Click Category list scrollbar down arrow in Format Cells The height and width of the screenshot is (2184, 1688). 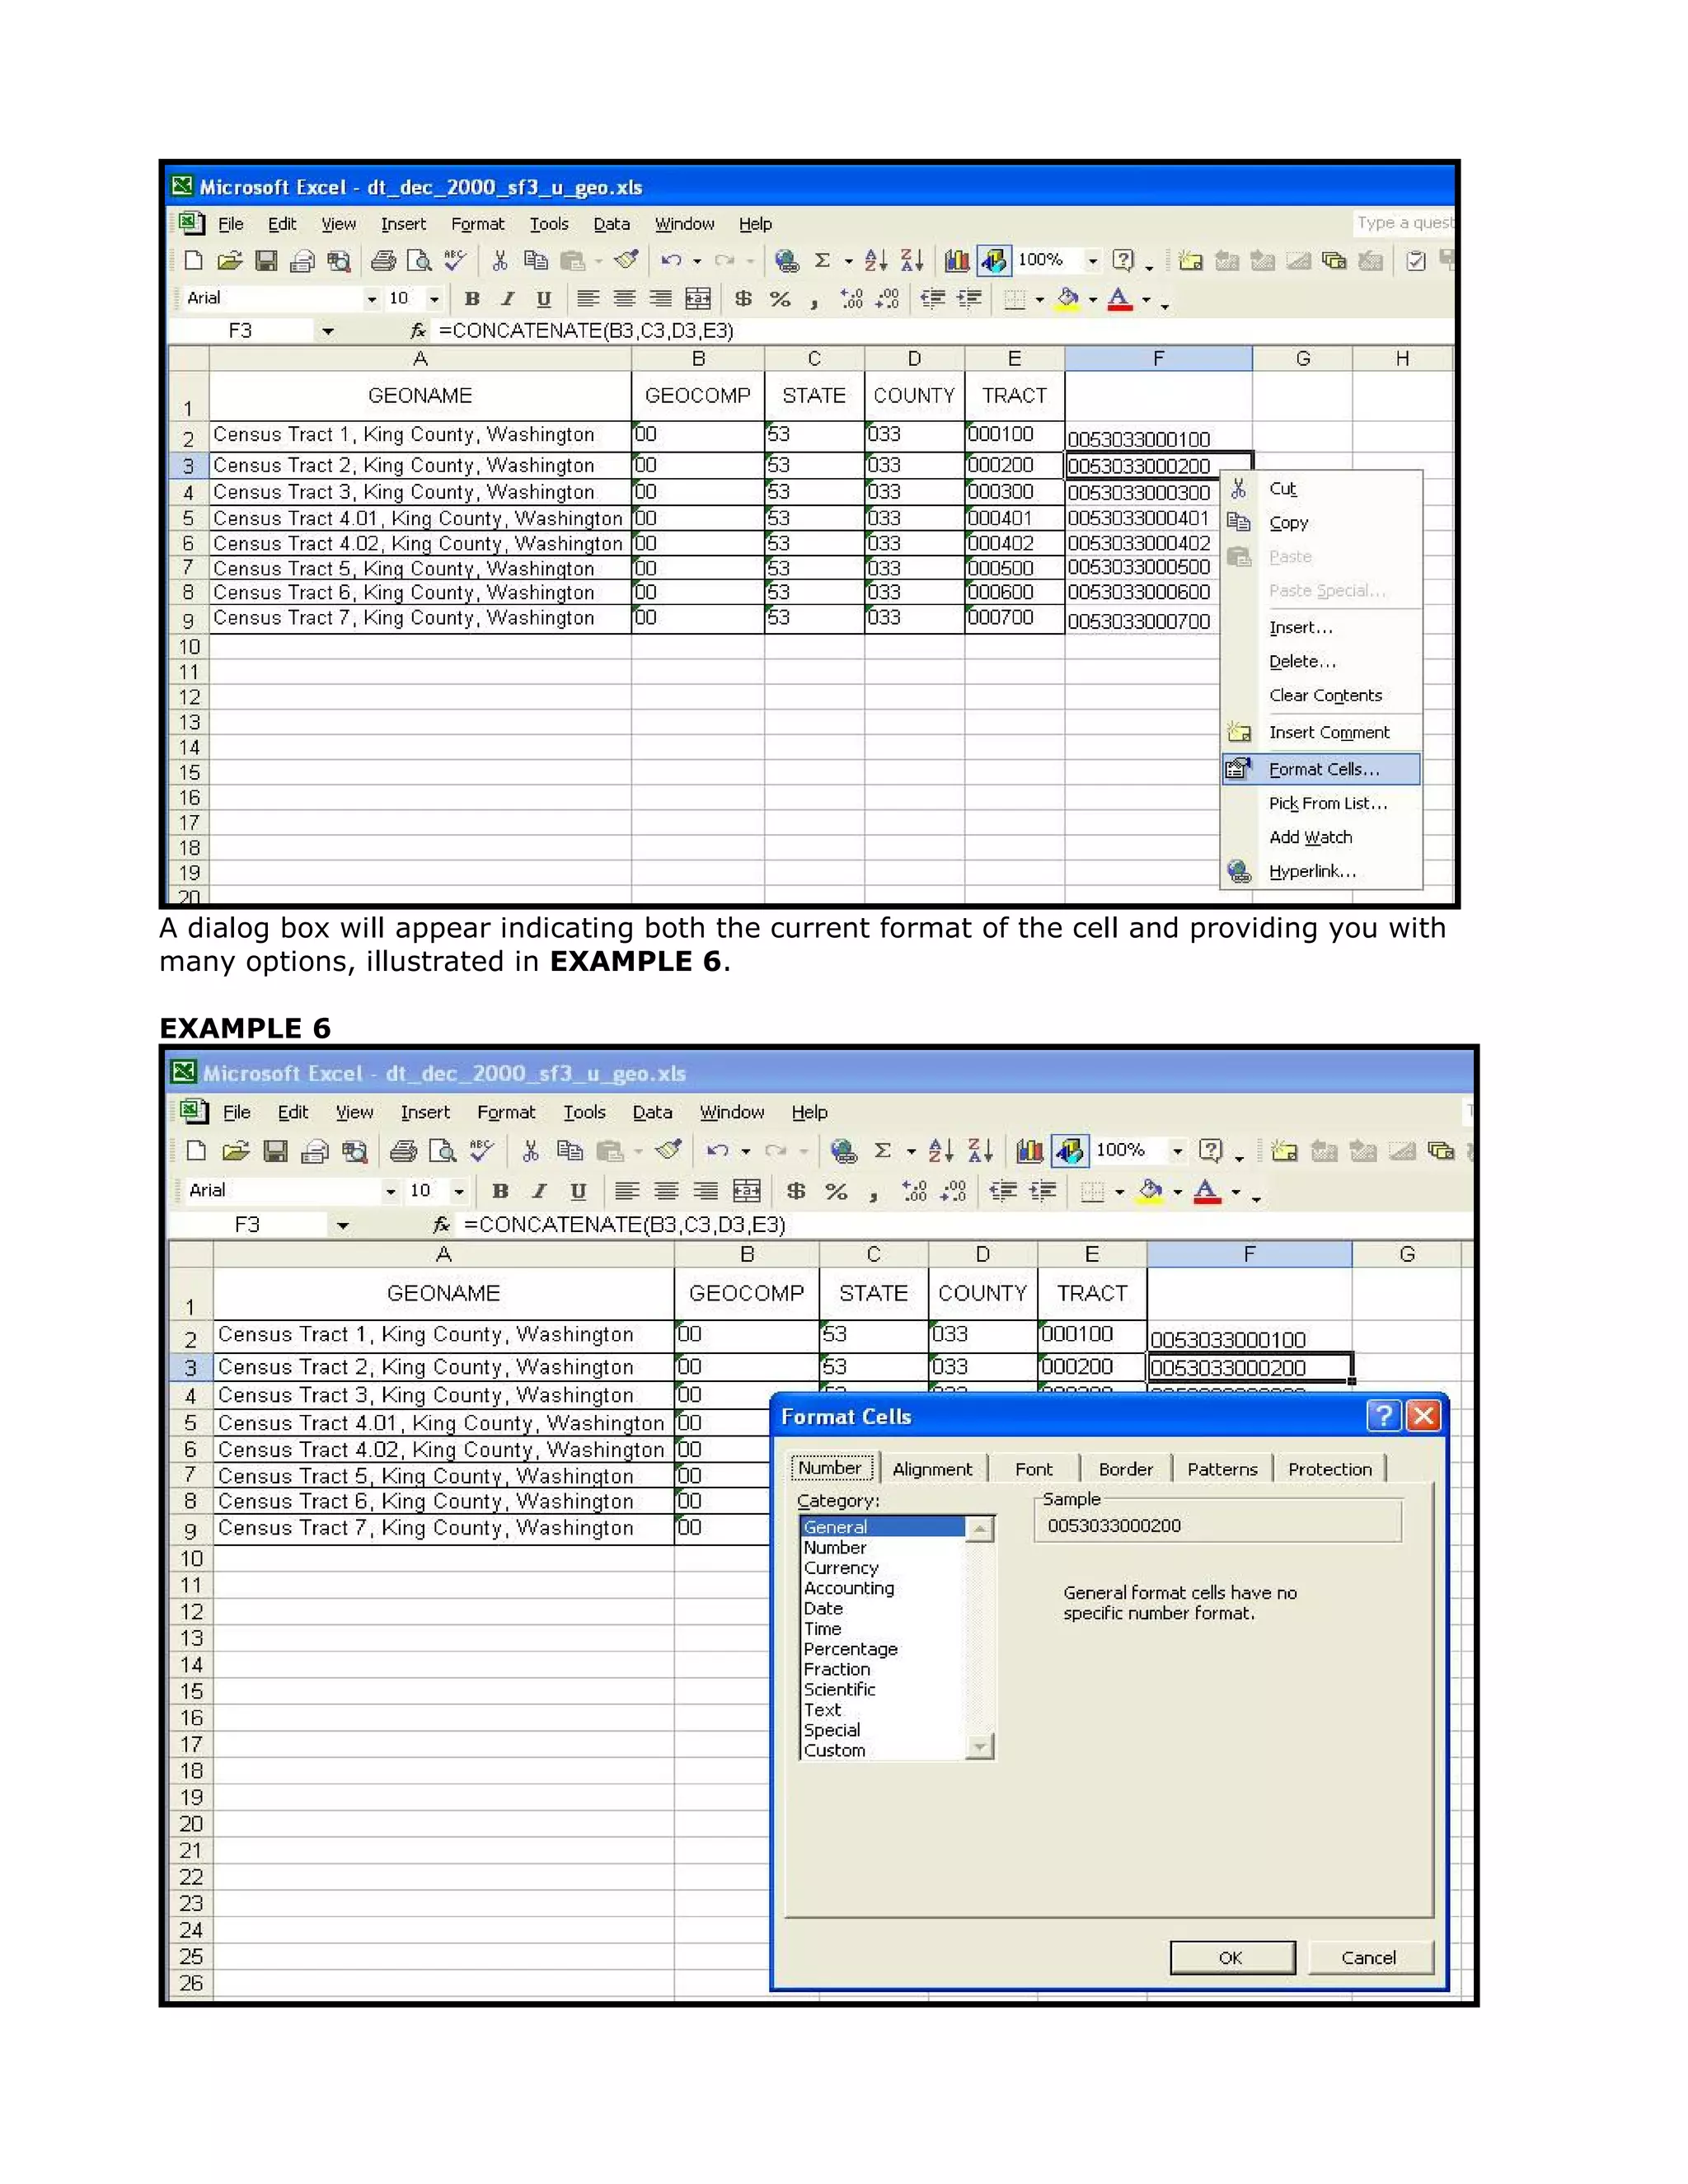tap(980, 1747)
